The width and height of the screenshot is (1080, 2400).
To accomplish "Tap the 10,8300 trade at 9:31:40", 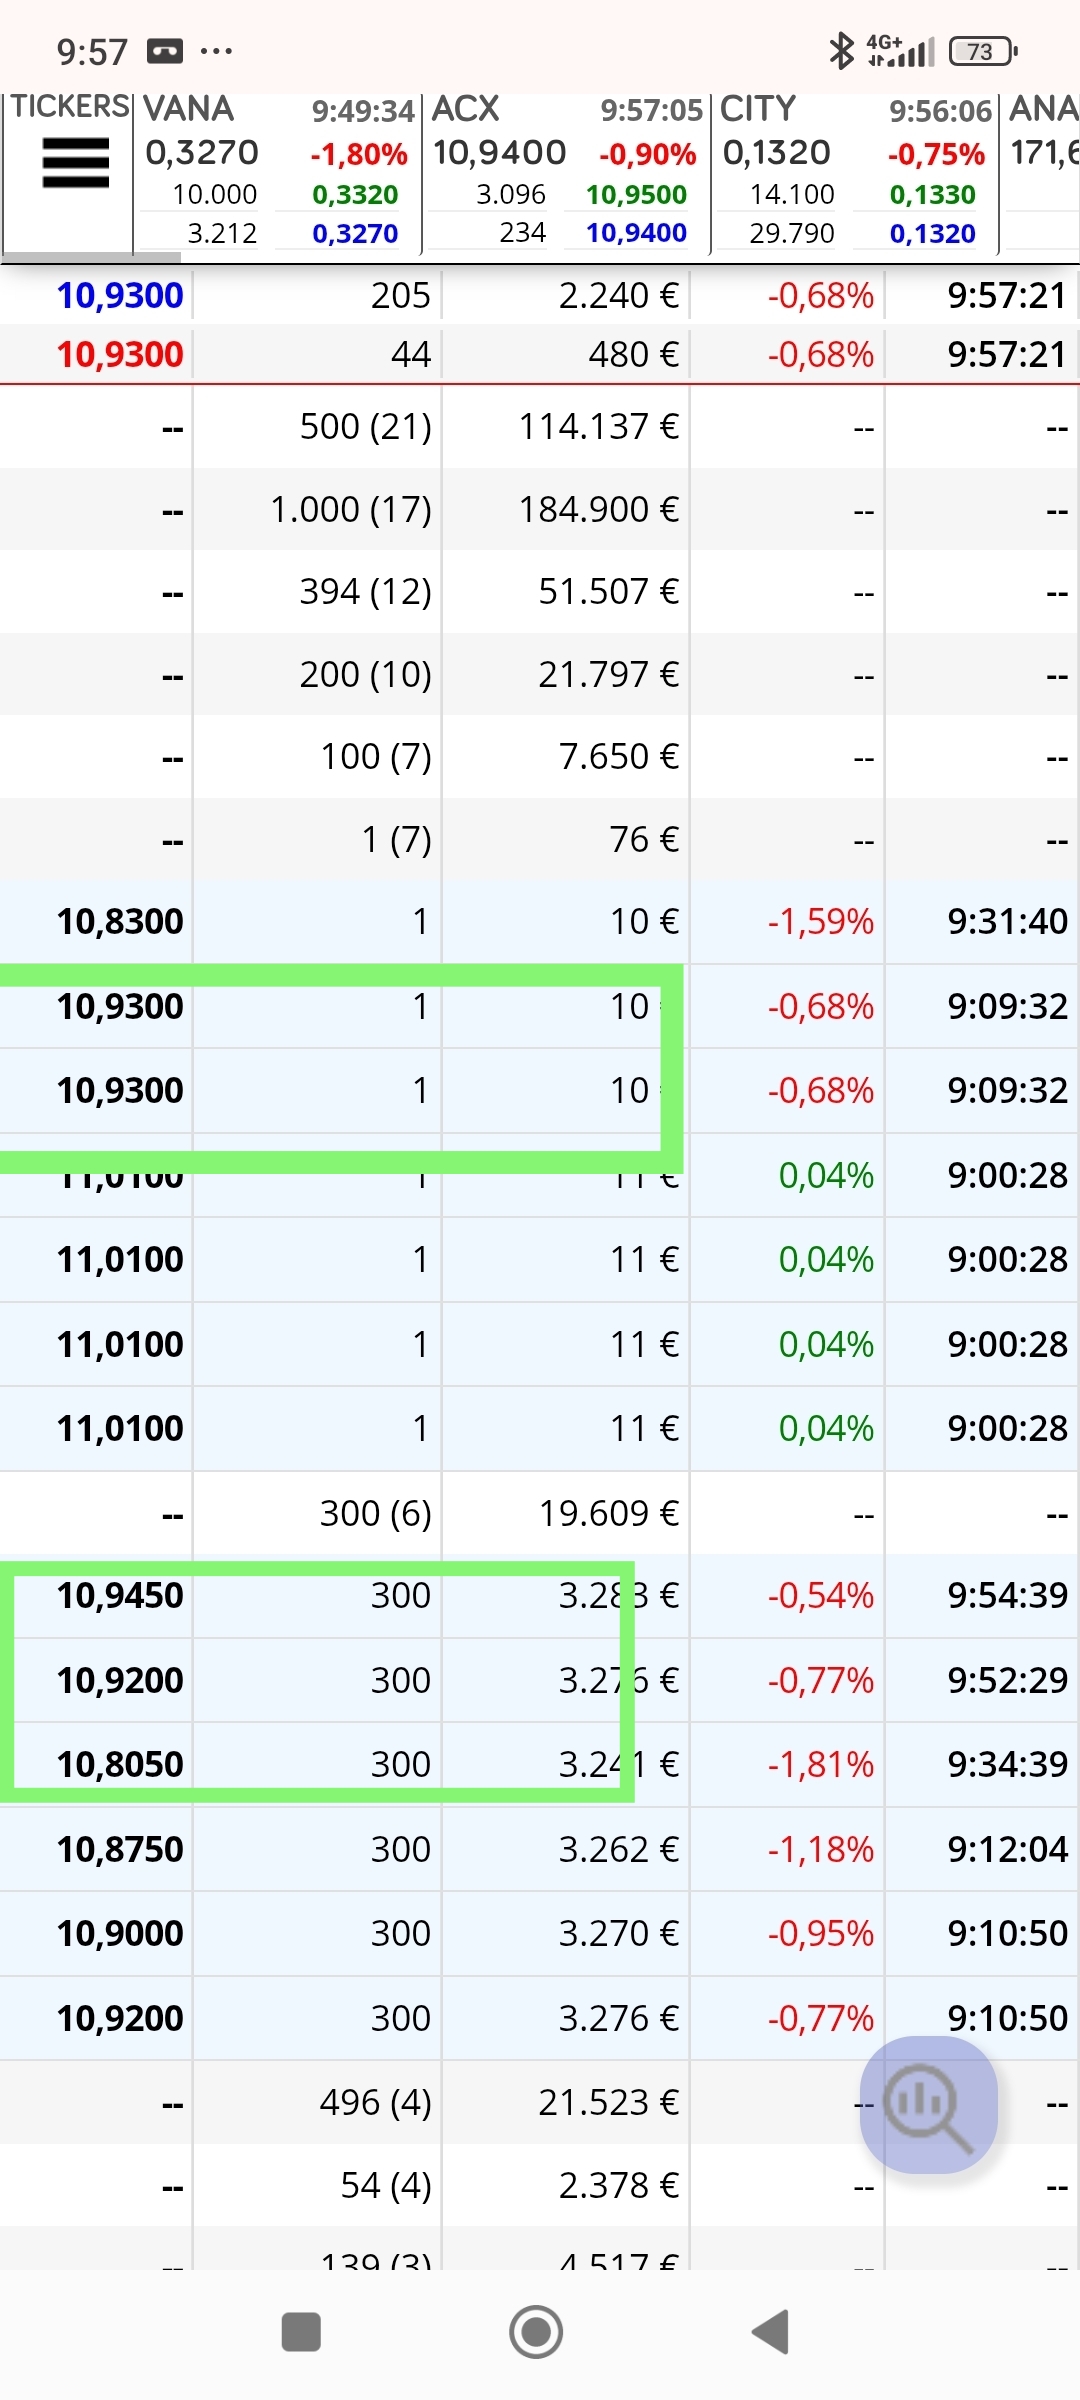I will 540,922.
